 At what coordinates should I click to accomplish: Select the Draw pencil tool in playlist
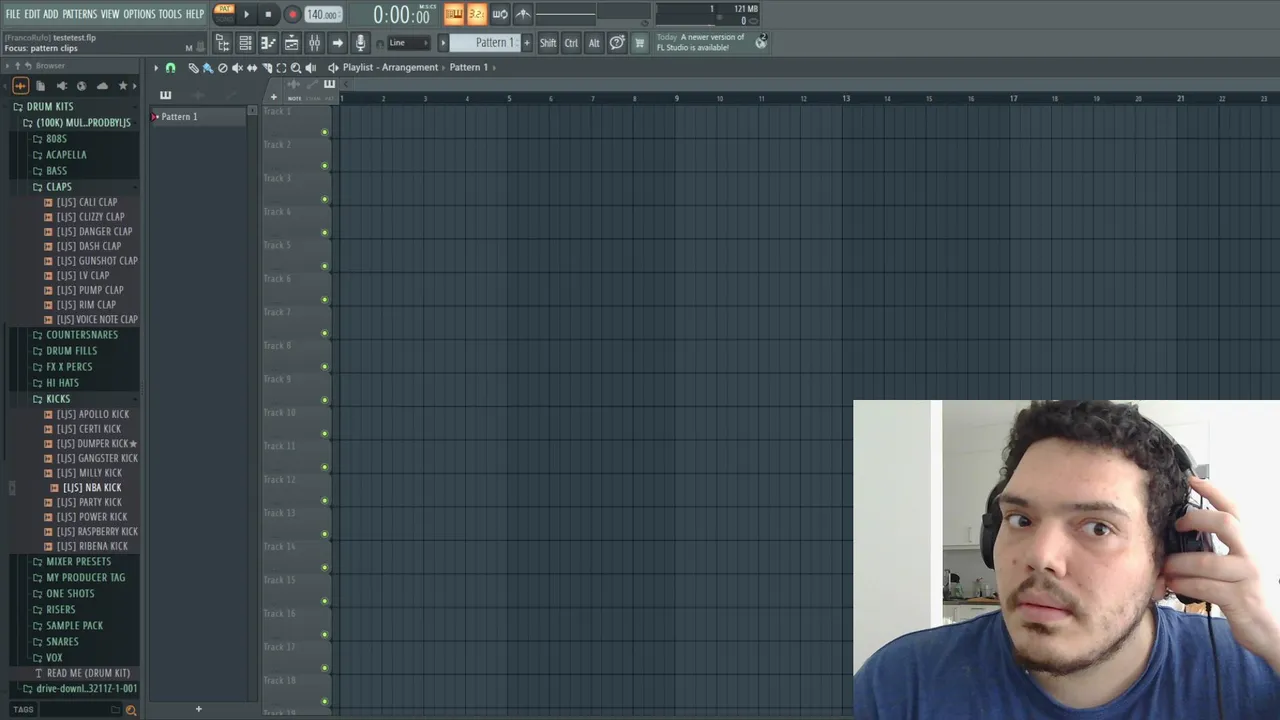[x=193, y=68]
